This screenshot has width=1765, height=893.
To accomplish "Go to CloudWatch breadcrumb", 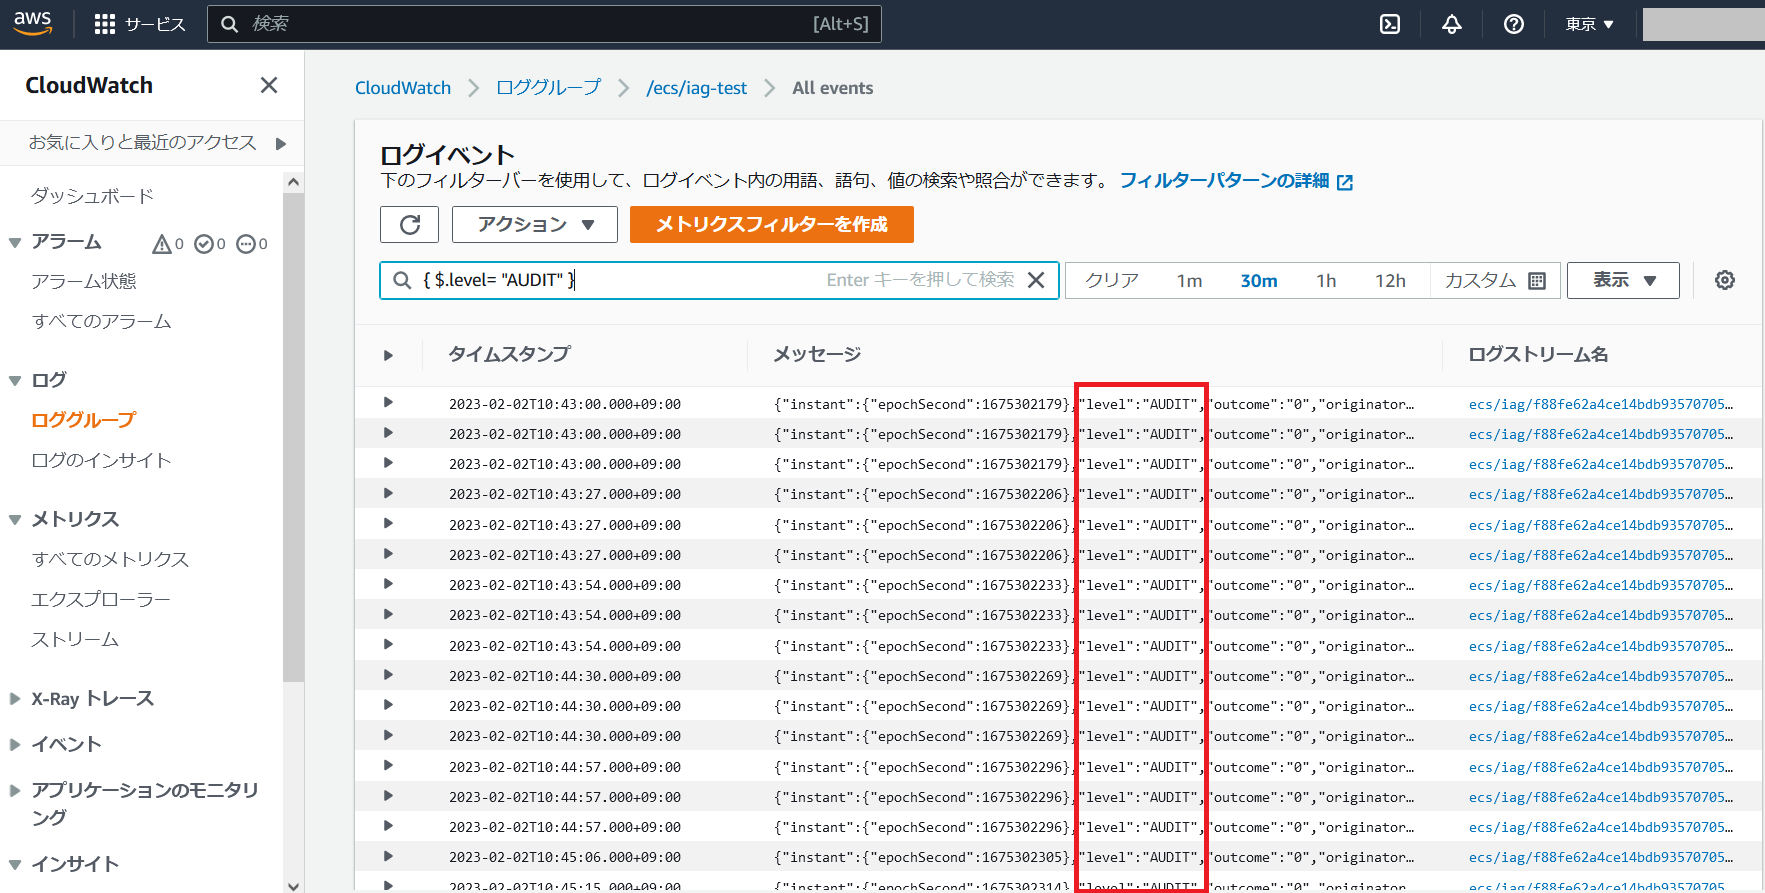I will click(403, 88).
